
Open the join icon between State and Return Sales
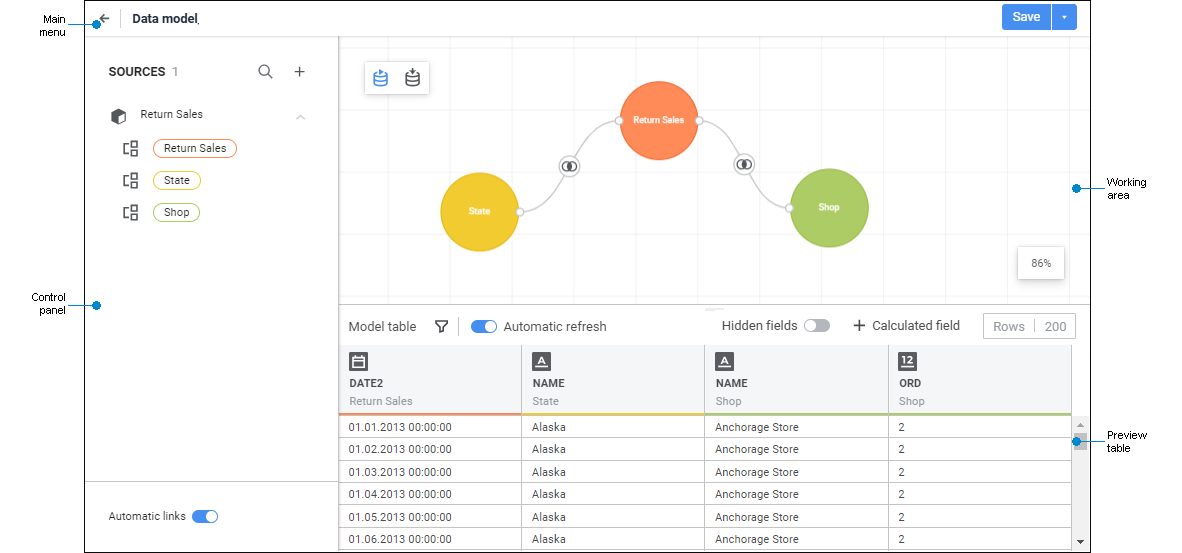(x=570, y=165)
